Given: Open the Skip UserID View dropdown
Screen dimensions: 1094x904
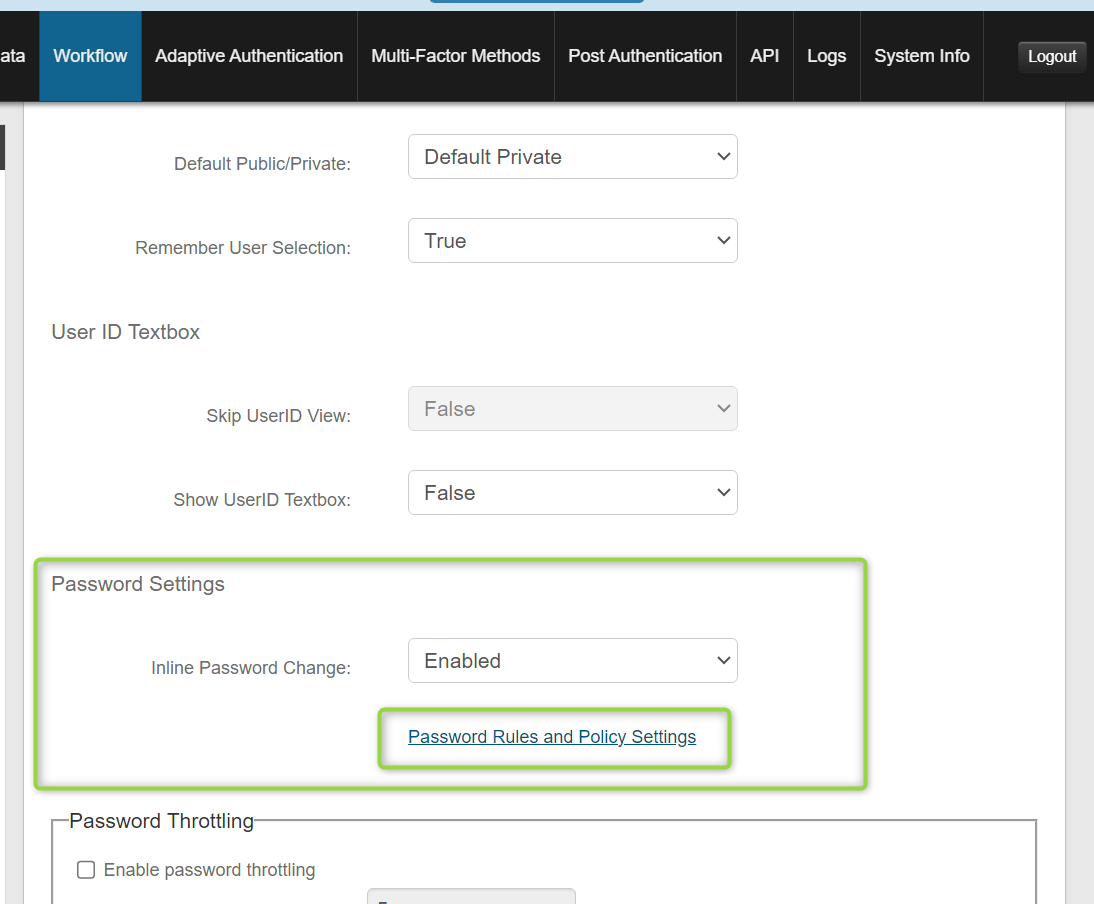Looking at the screenshot, I should (x=573, y=409).
